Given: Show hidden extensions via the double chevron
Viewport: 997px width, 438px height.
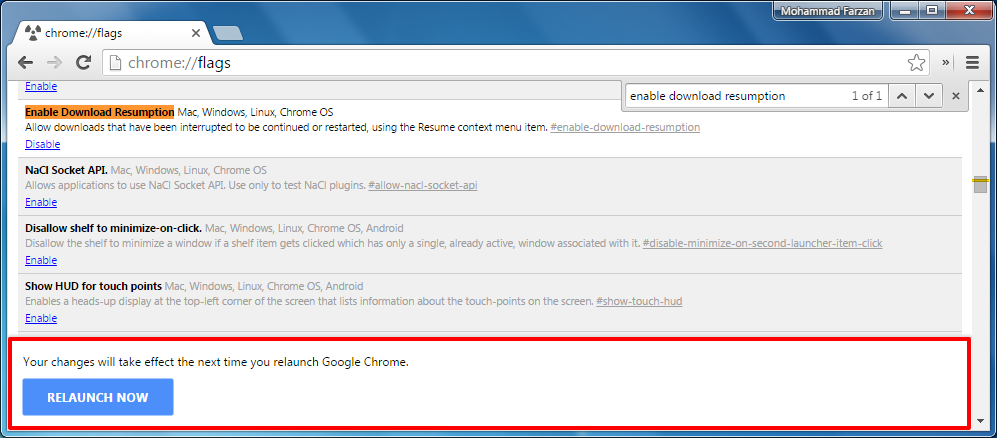Looking at the screenshot, I should coord(945,62).
